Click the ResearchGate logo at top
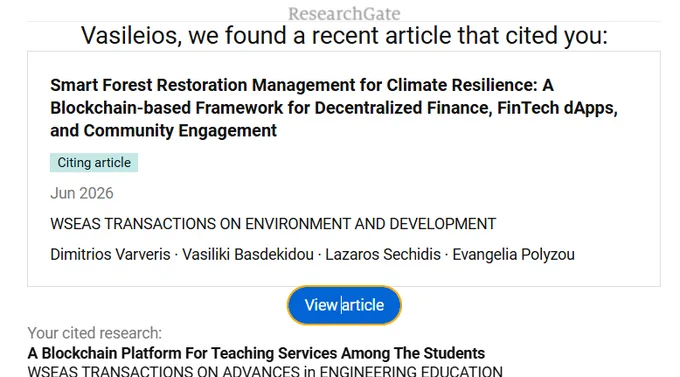The image size is (680, 377). click(344, 13)
